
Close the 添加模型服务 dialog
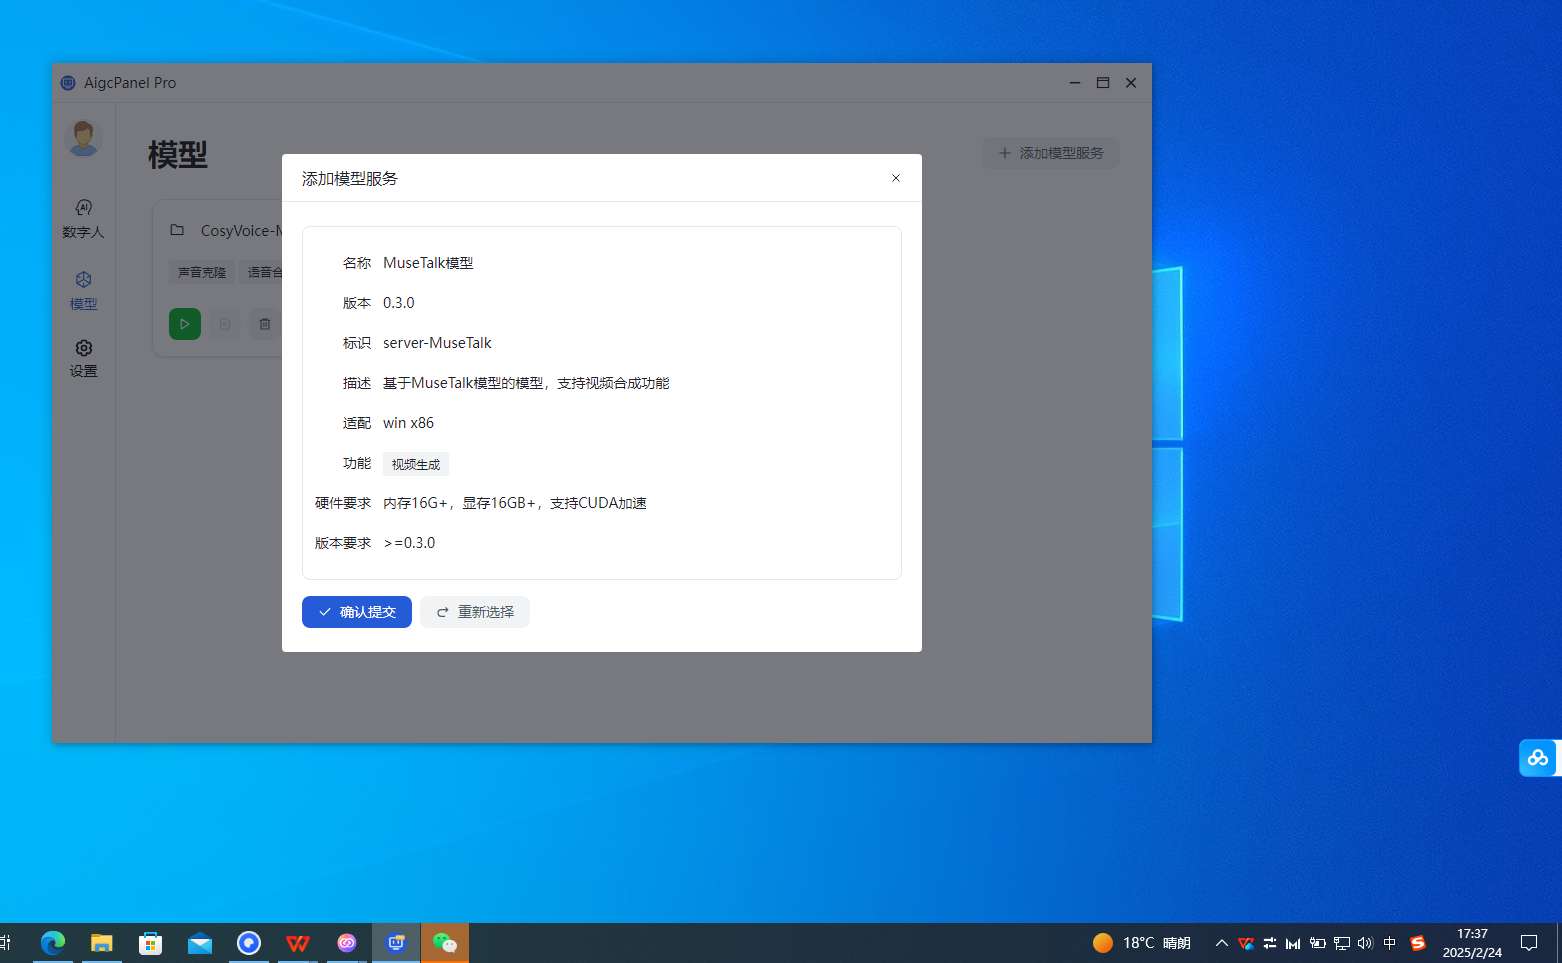pyautogui.click(x=896, y=178)
